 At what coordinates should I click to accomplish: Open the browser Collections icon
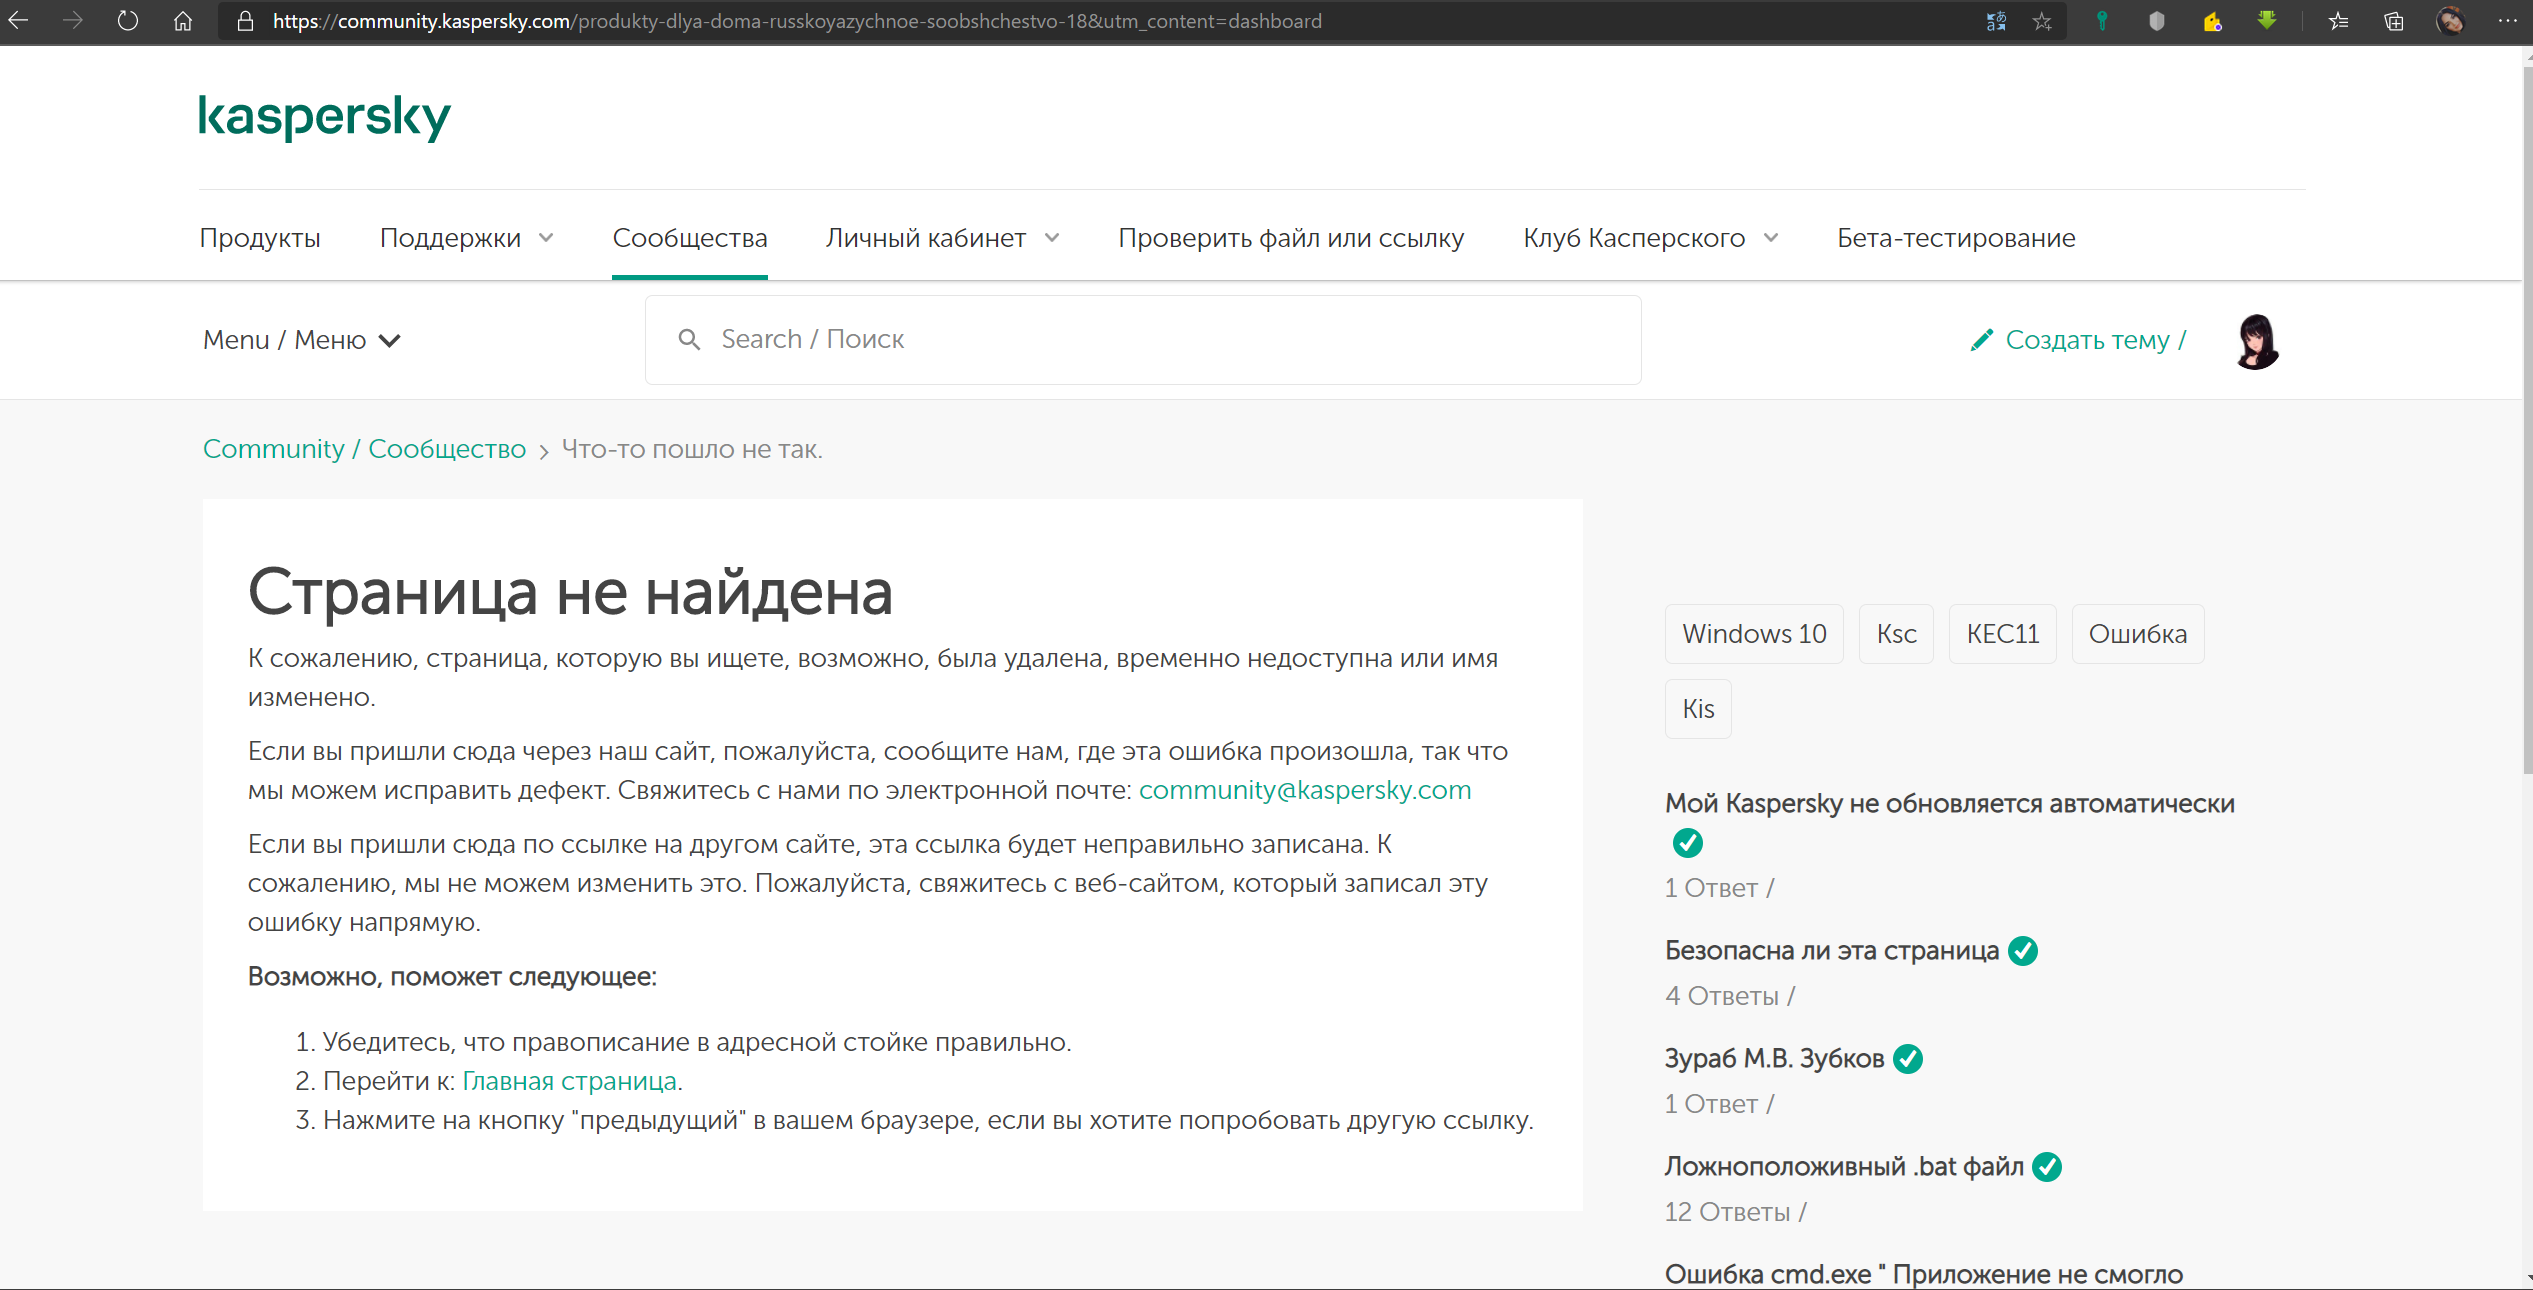(2394, 21)
